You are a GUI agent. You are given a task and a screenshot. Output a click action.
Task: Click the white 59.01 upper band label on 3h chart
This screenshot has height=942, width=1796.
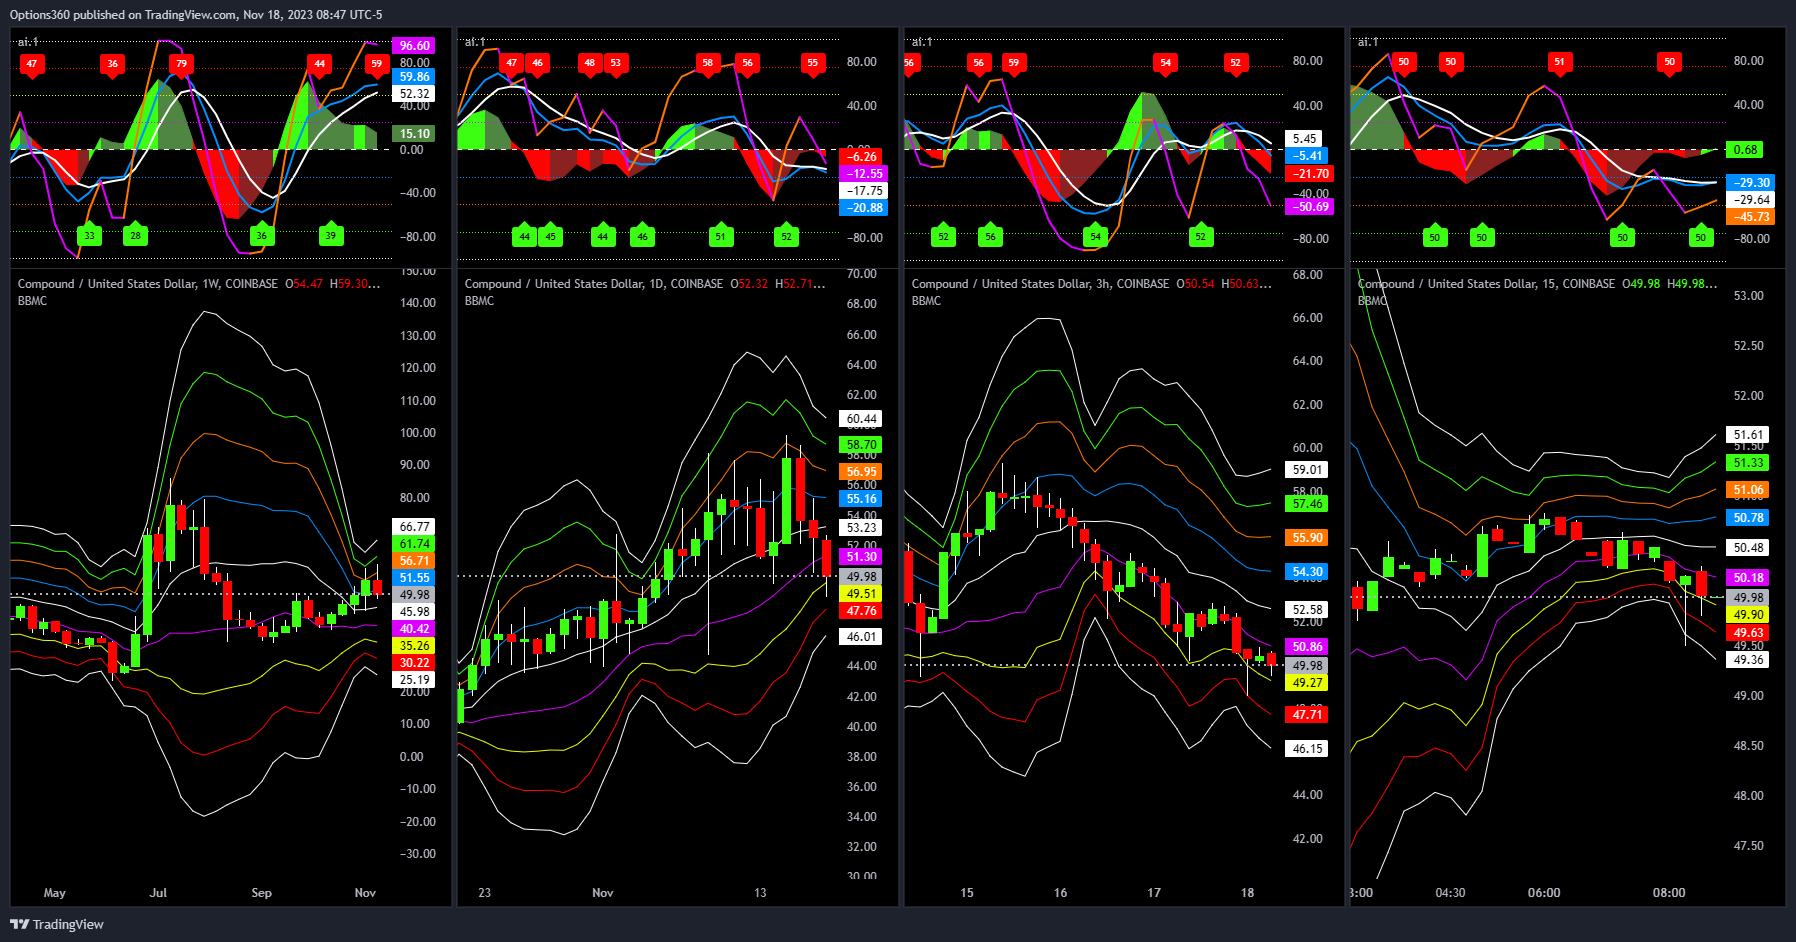[x=1307, y=470]
